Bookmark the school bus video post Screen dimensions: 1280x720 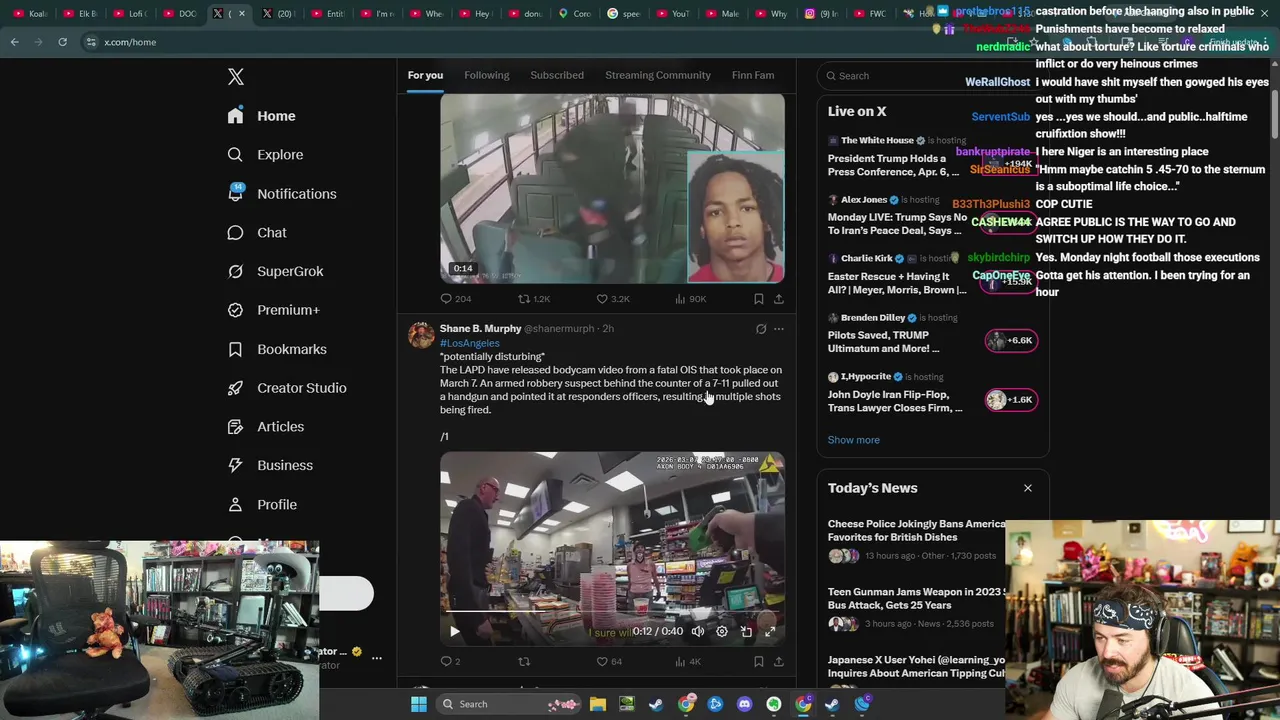click(x=759, y=299)
